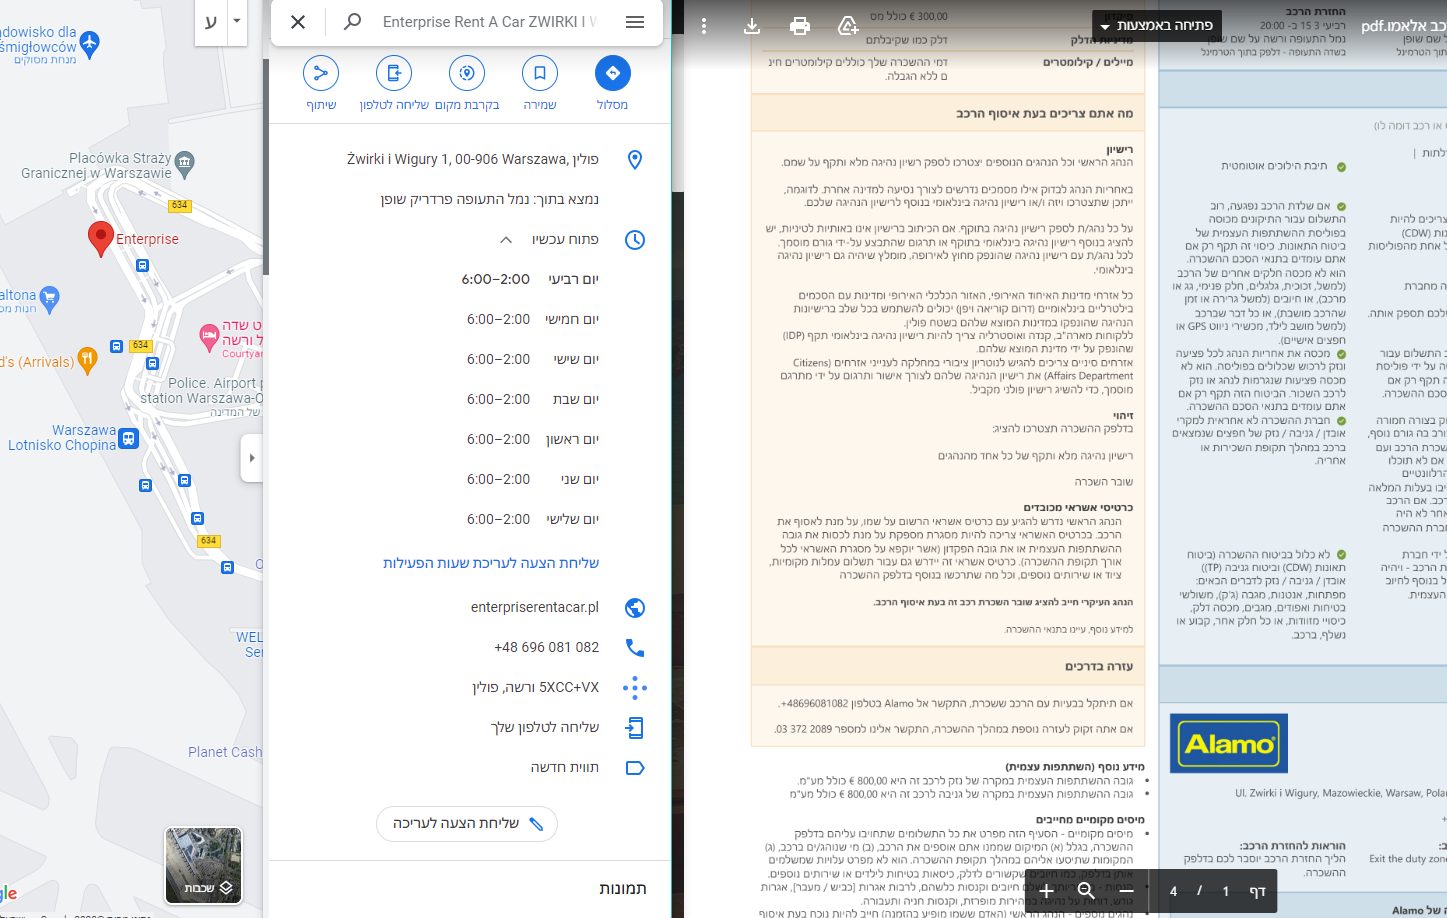Click the globe icon for the website
The image size is (1447, 918).
(634, 608)
